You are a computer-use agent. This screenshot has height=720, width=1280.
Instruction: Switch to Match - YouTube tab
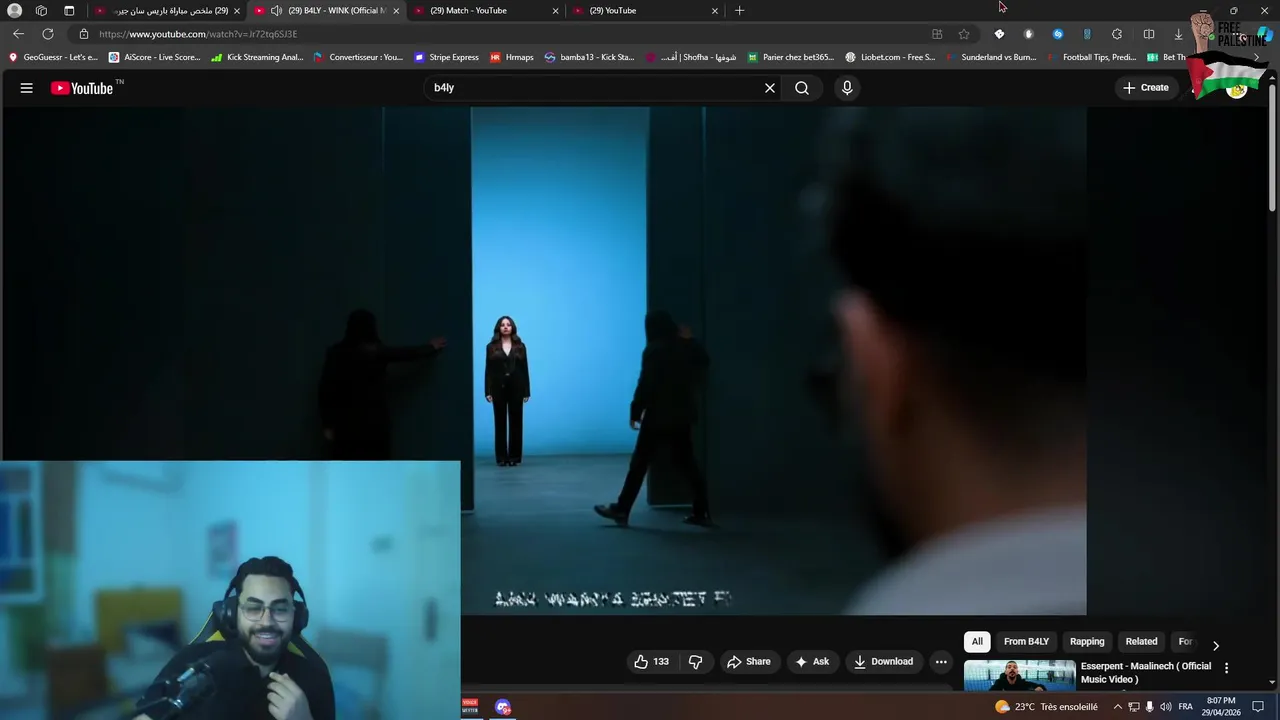pos(486,10)
